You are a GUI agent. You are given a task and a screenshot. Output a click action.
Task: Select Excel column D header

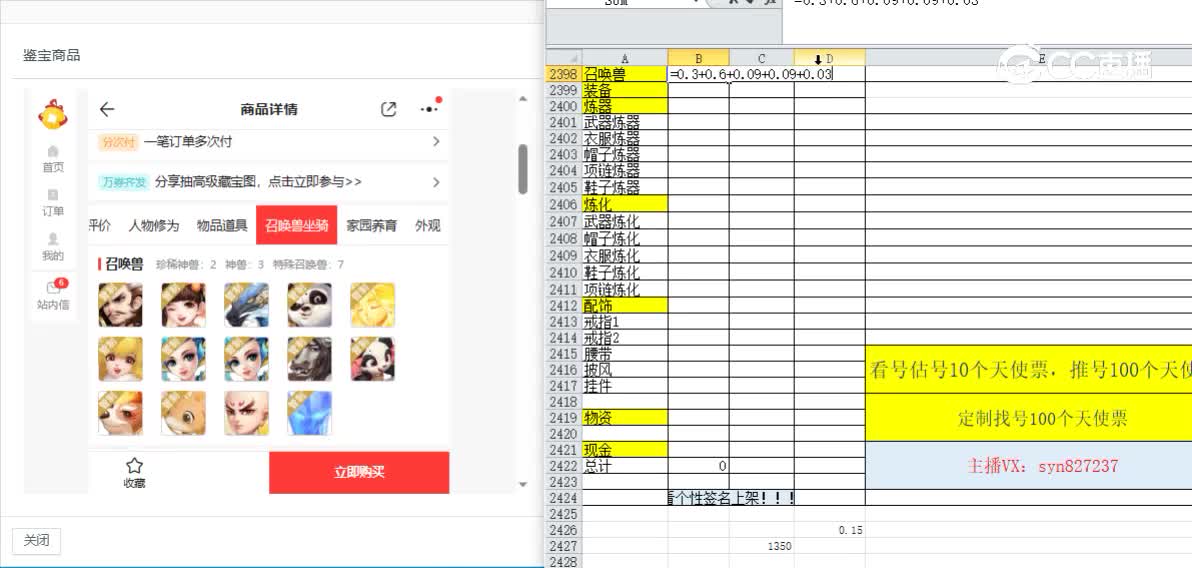pyautogui.click(x=829, y=58)
